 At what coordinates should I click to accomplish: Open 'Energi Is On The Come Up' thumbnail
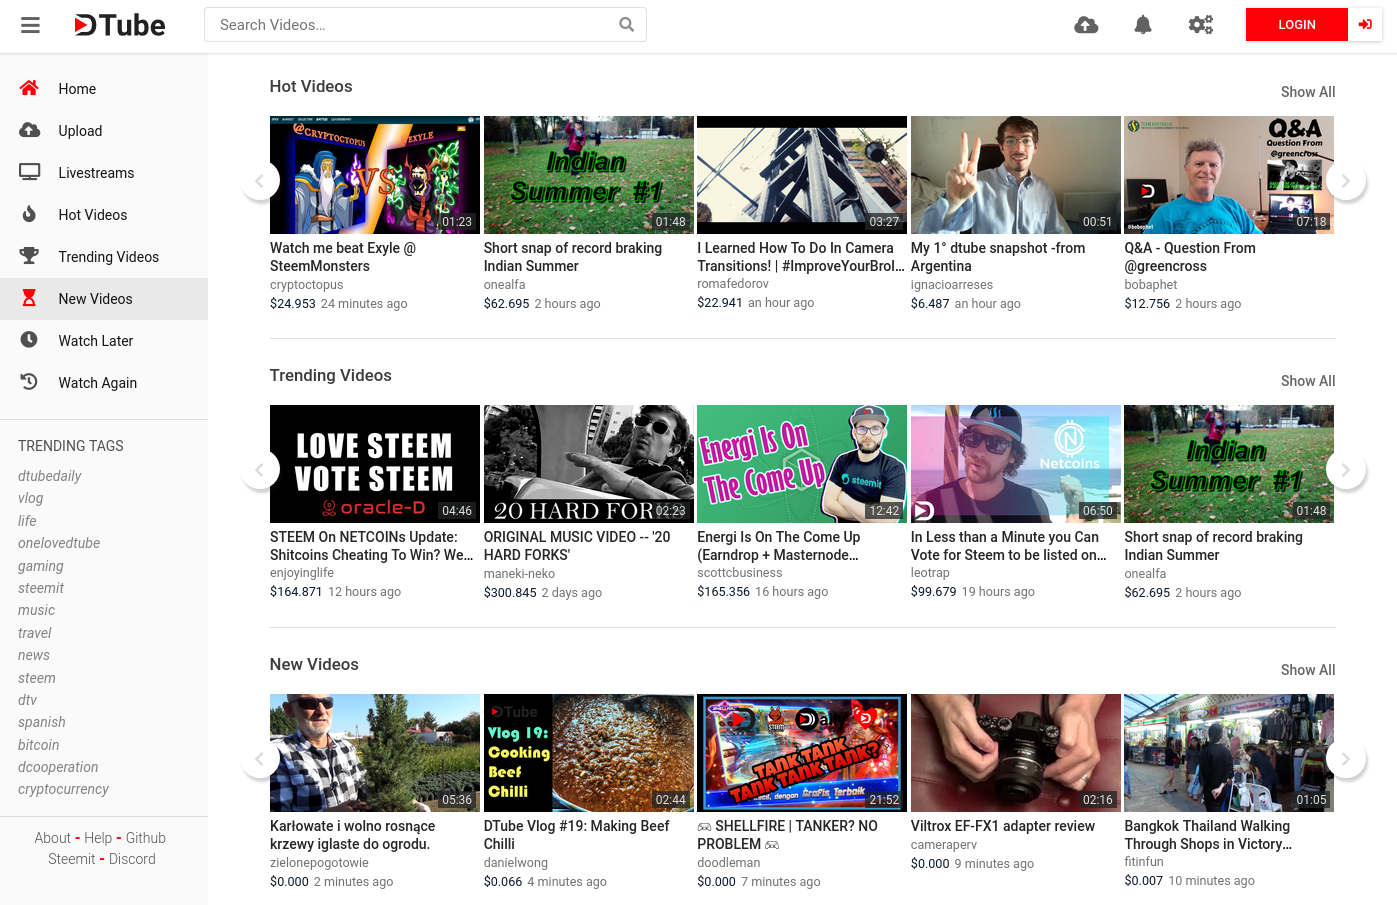click(x=802, y=464)
